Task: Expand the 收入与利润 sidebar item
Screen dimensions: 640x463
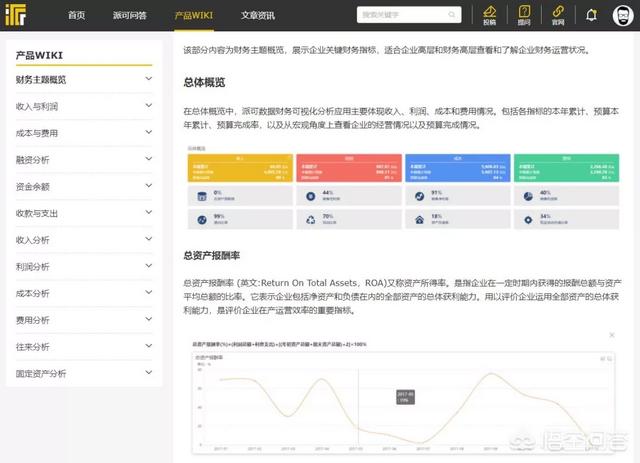Action: [x=148, y=106]
